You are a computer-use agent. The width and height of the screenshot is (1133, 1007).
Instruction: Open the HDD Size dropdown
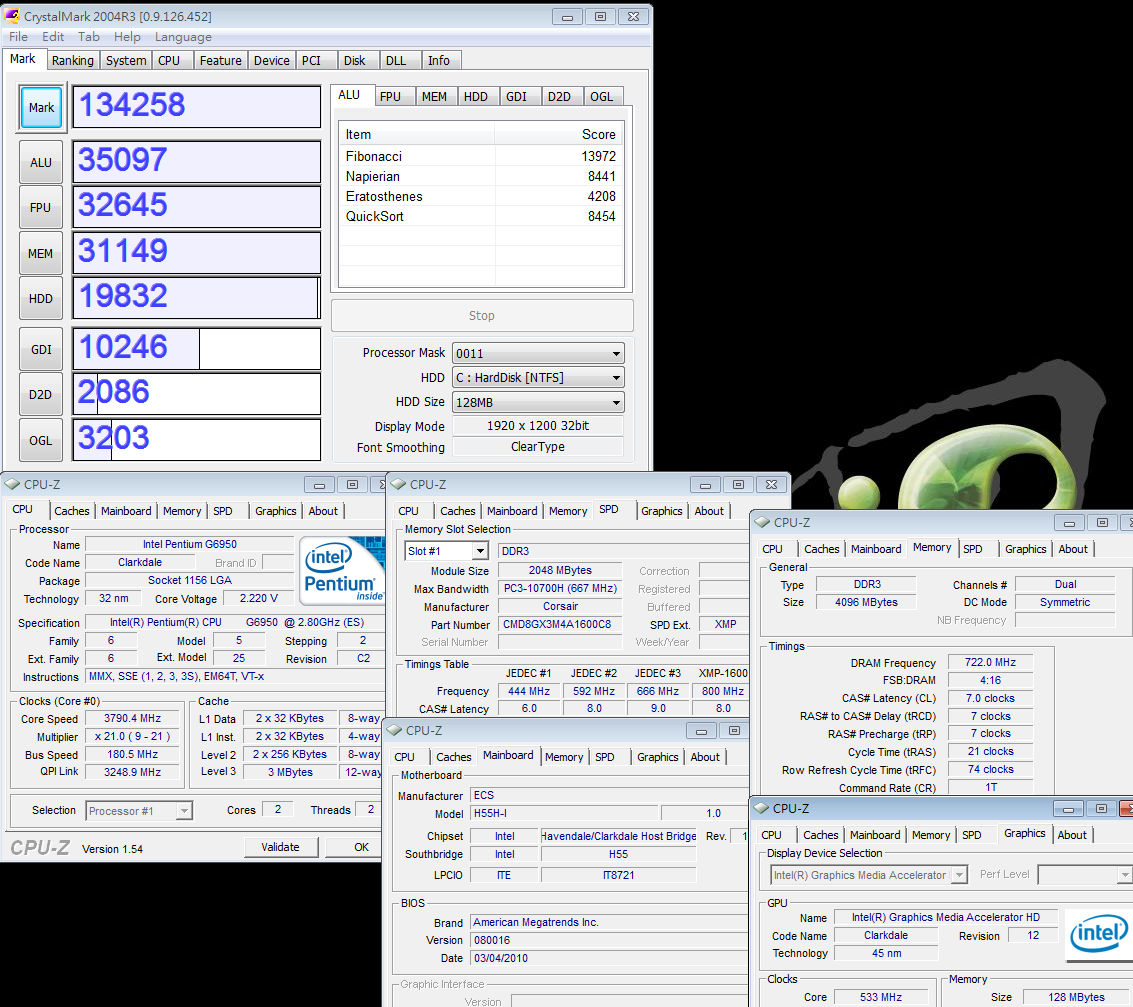pyautogui.click(x=538, y=402)
